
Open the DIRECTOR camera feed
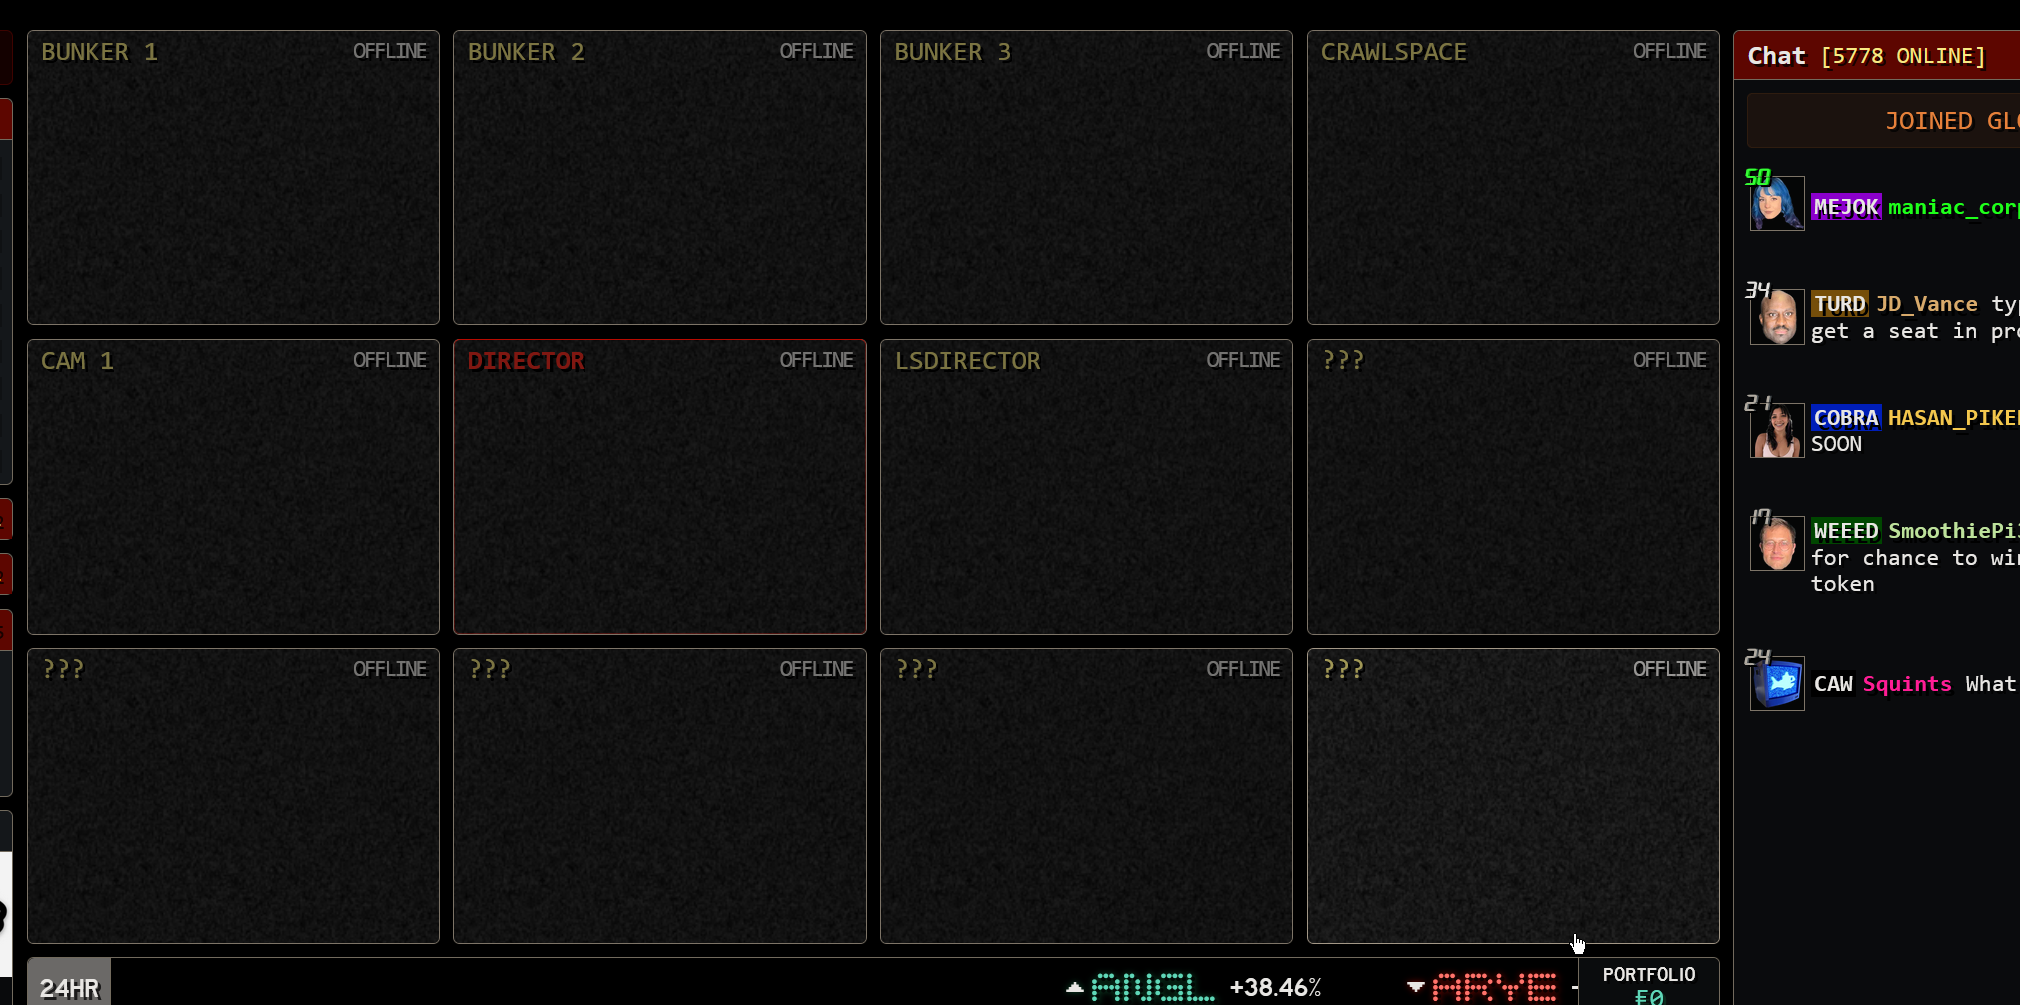[x=660, y=487]
